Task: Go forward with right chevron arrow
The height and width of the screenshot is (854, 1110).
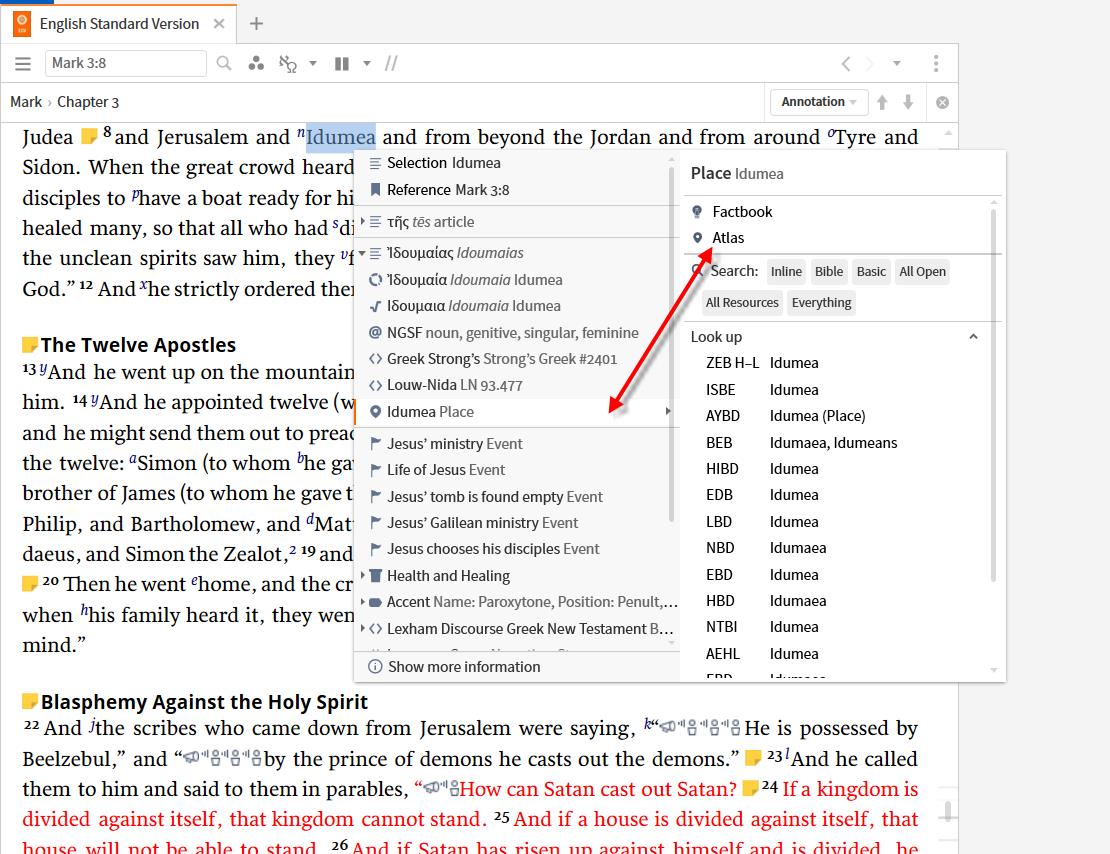Action: point(870,64)
